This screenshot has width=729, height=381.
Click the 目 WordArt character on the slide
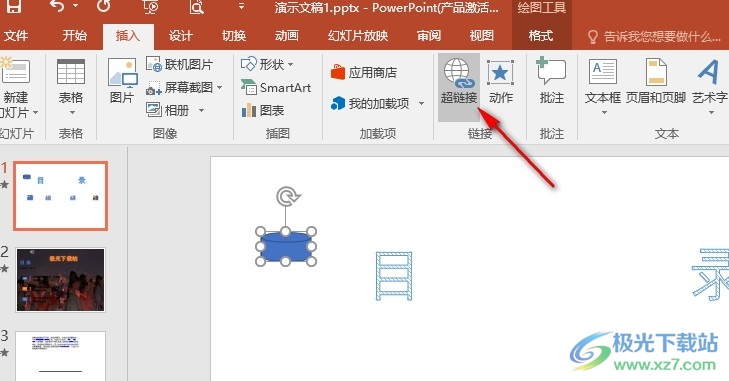[394, 276]
